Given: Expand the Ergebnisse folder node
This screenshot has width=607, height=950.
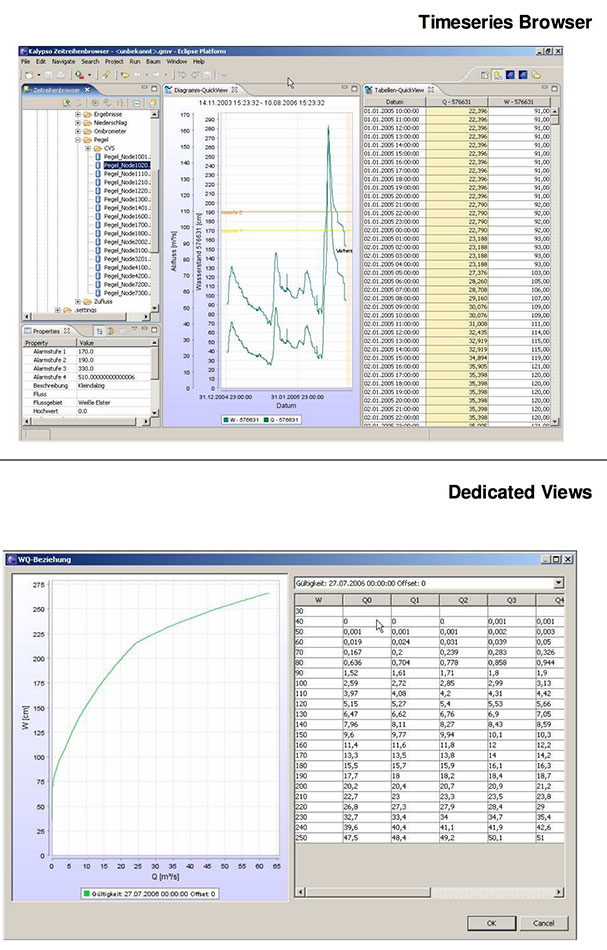Looking at the screenshot, I should 78,115.
